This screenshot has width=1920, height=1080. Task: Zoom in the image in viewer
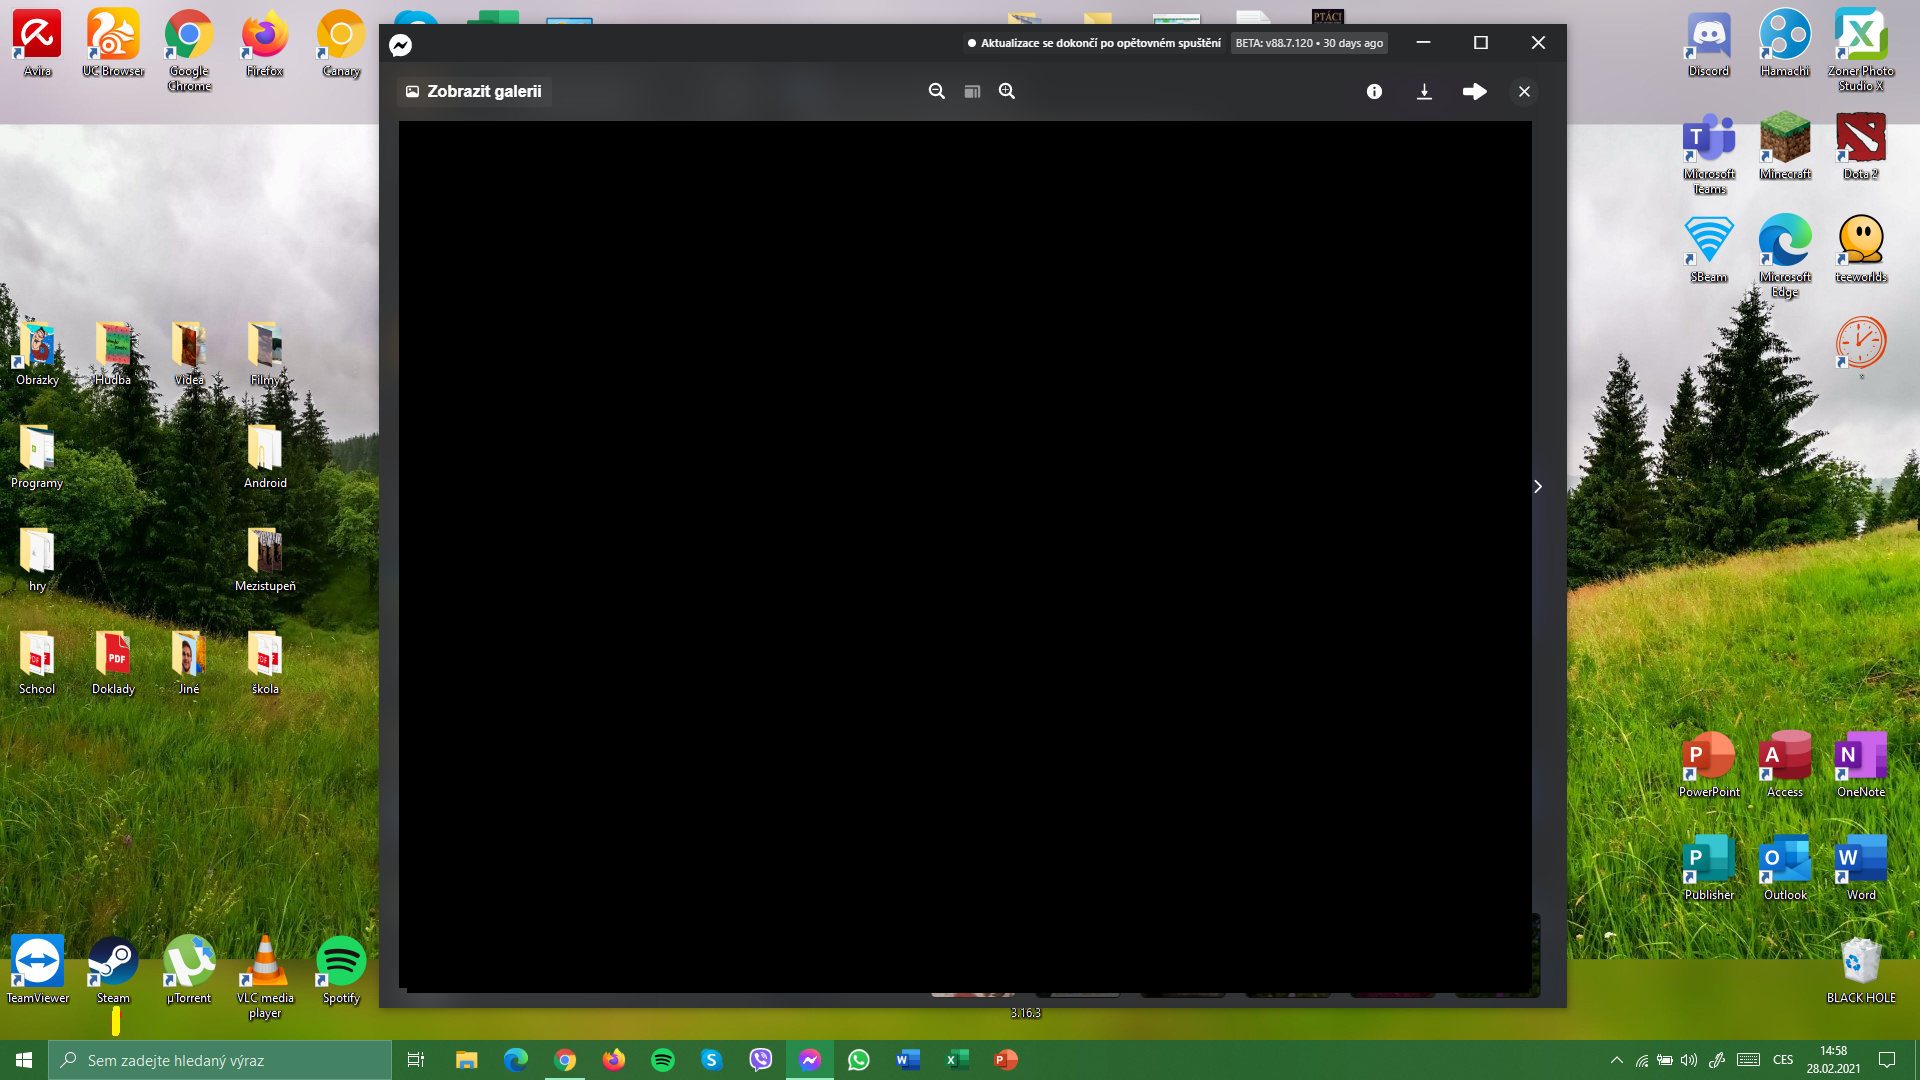(x=1007, y=91)
